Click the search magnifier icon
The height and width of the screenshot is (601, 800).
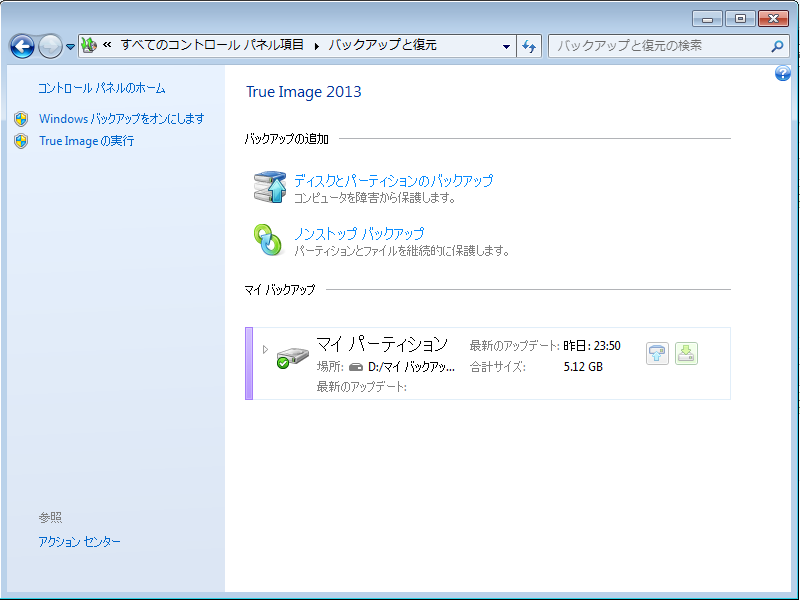777,46
